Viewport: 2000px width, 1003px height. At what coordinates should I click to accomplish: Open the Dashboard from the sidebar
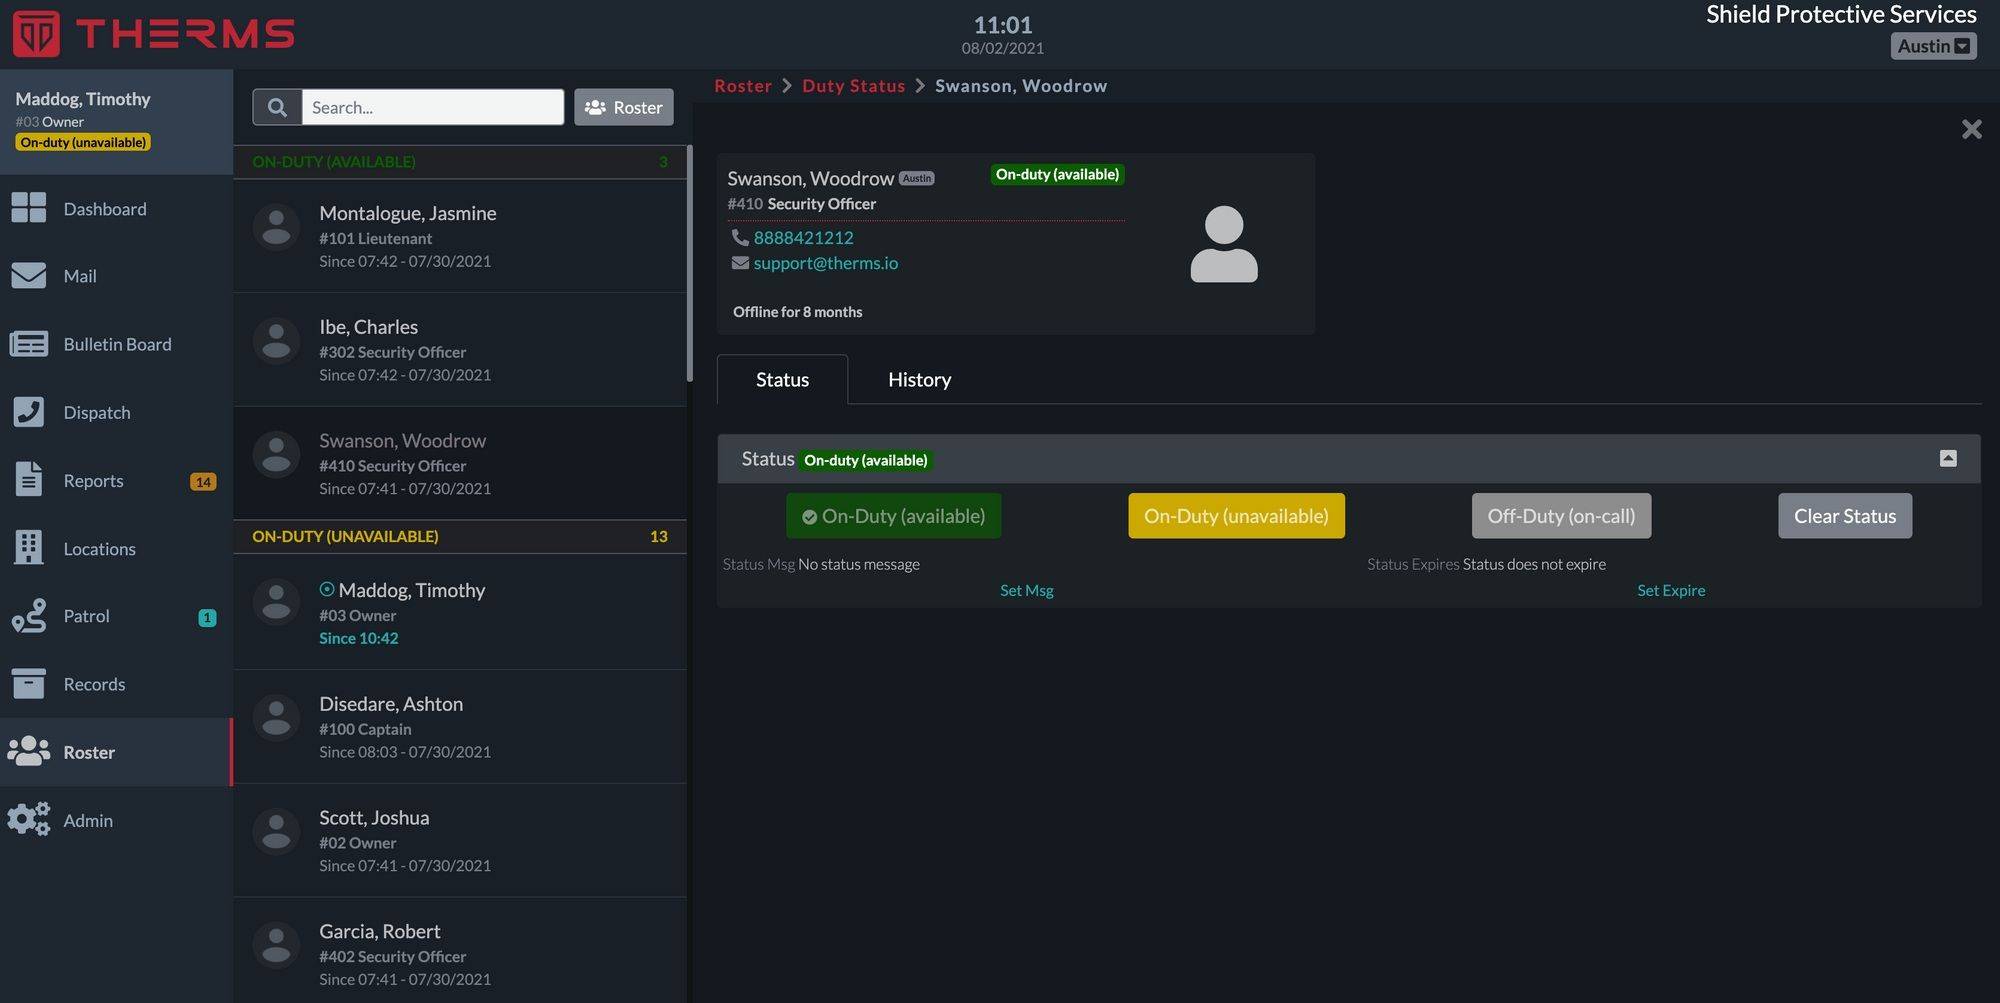click(x=104, y=208)
